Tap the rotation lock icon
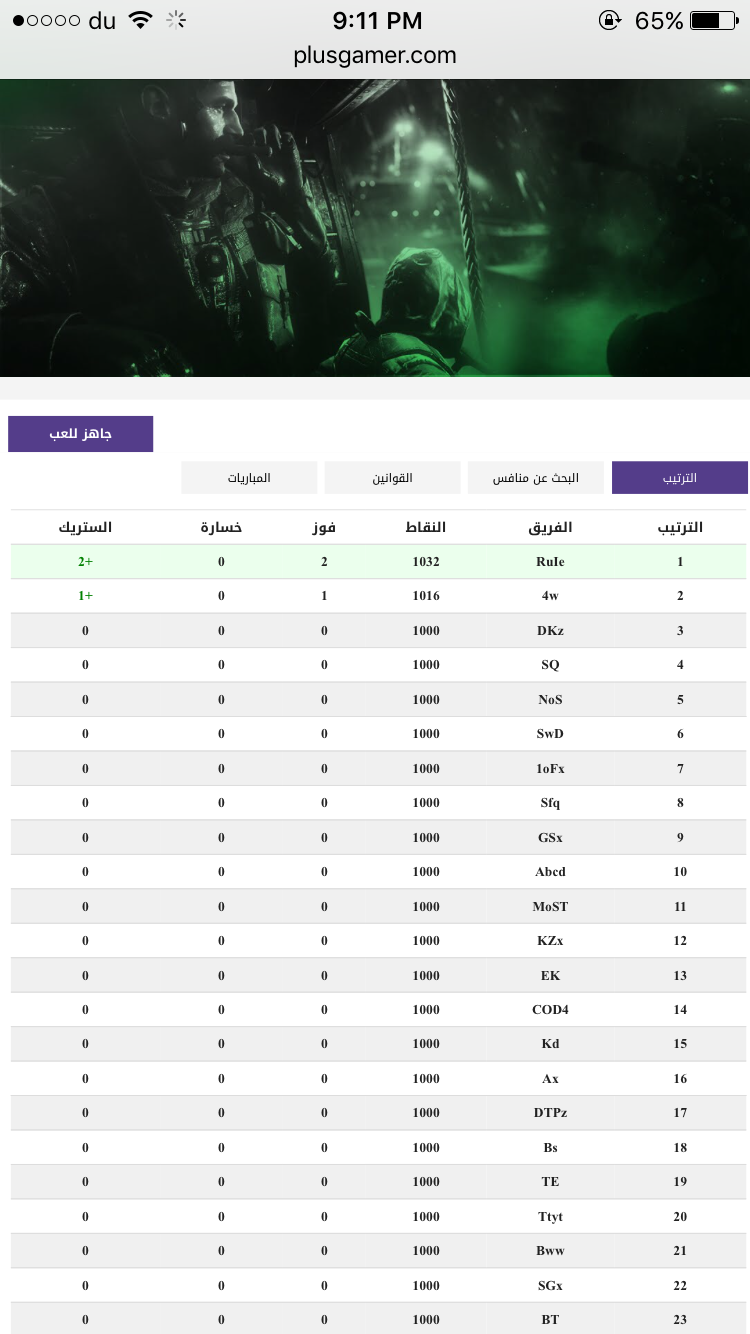750x1334 pixels. (x=610, y=20)
